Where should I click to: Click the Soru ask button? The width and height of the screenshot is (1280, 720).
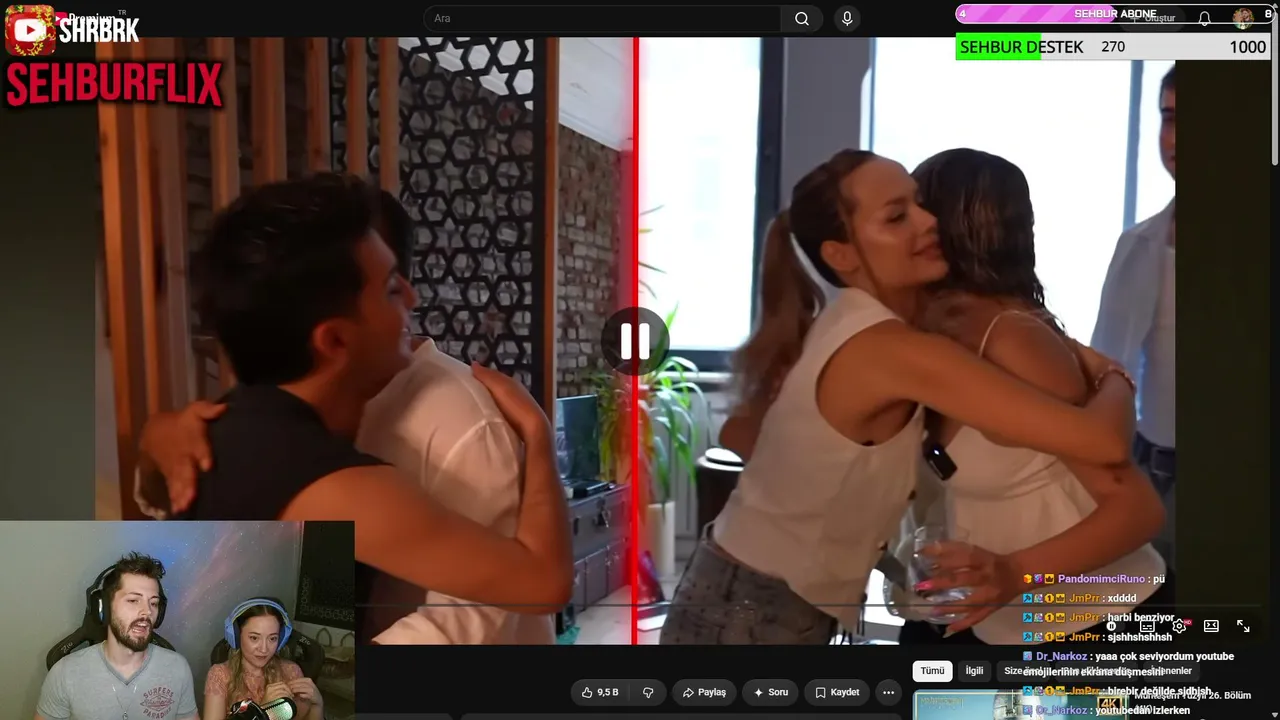[771, 692]
